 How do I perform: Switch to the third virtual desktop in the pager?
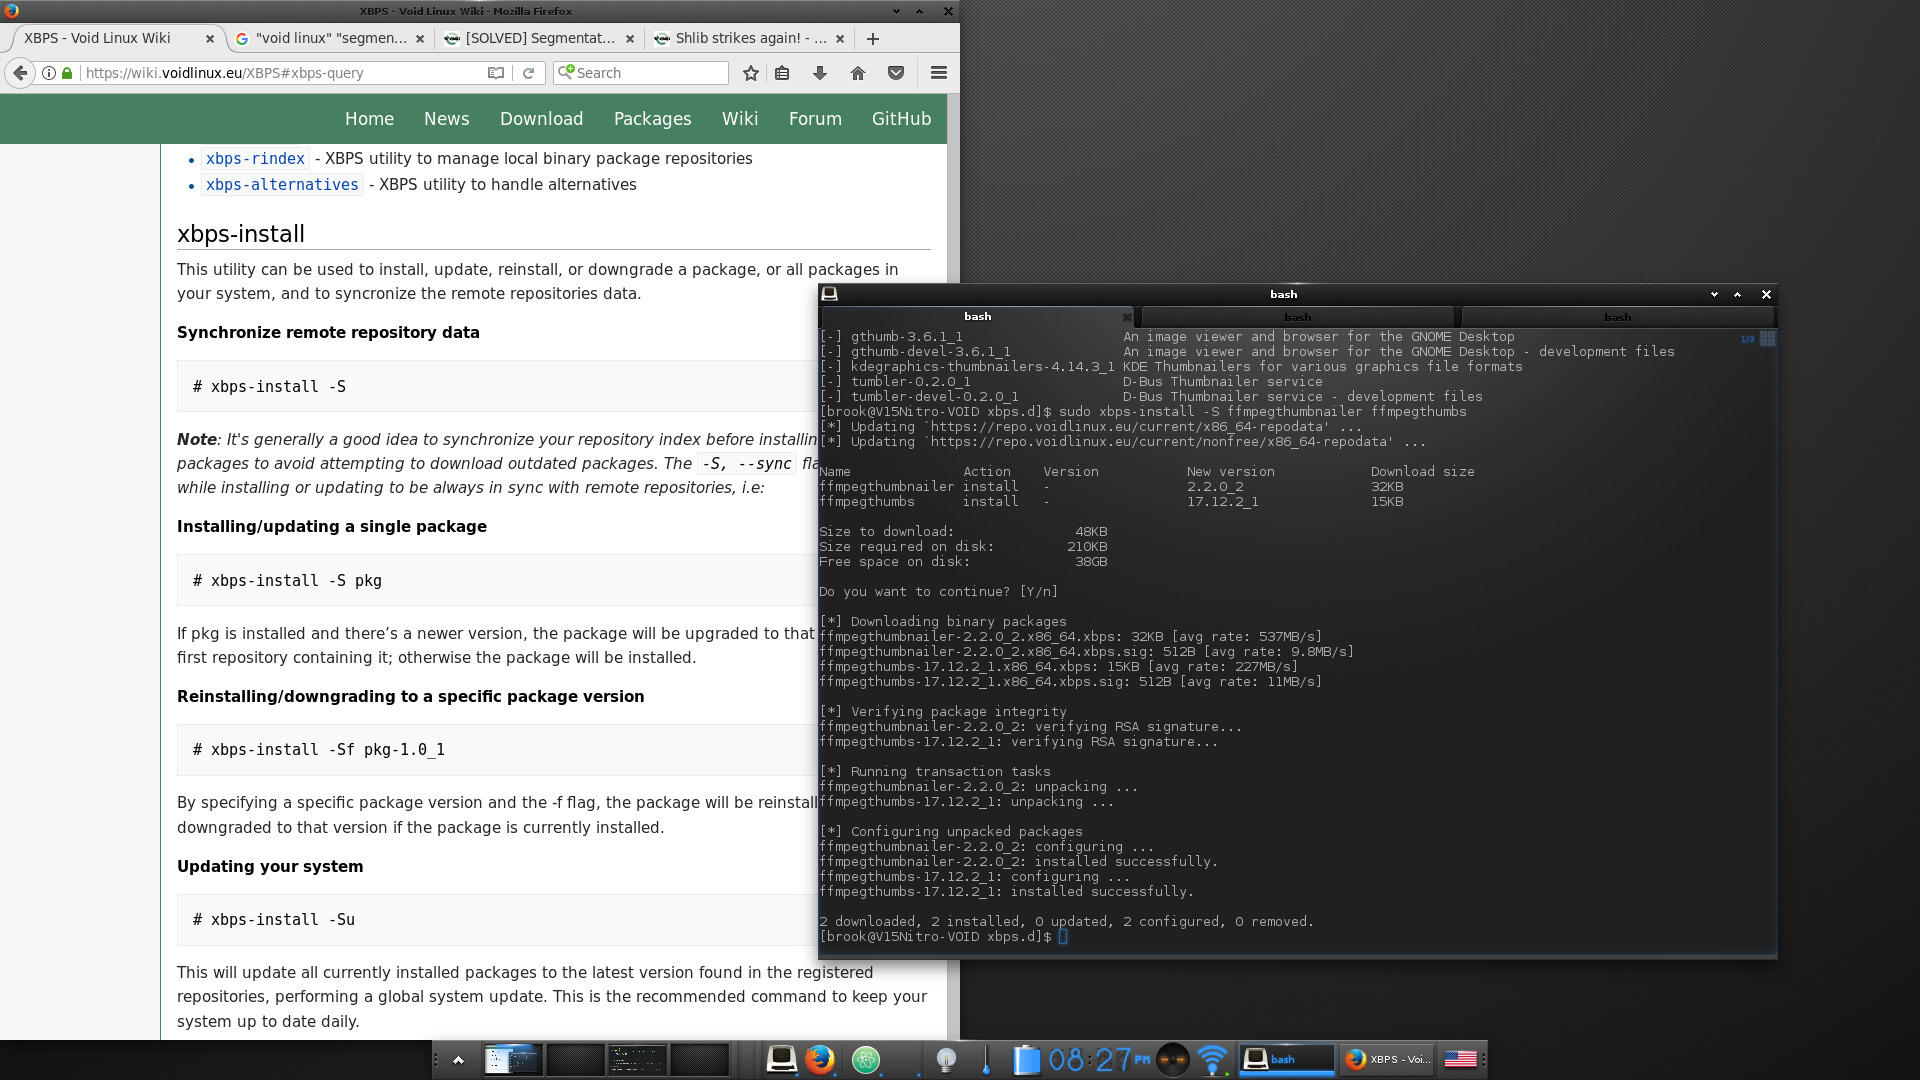pos(636,1059)
